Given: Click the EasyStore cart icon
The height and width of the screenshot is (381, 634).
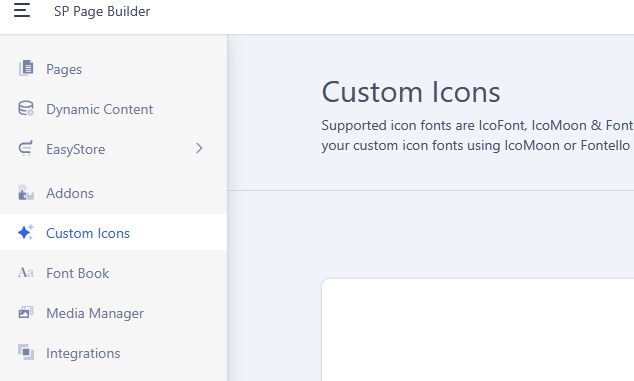Looking at the screenshot, I should point(26,148).
